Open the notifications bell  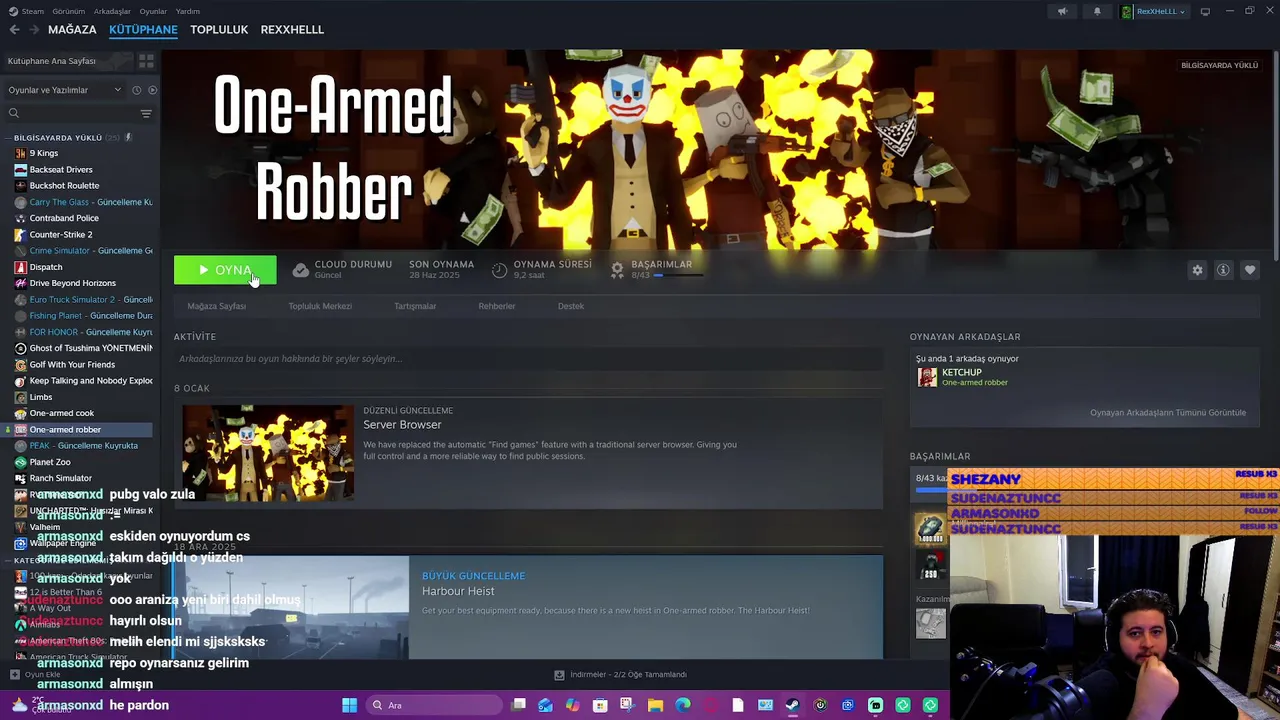pos(1097,12)
